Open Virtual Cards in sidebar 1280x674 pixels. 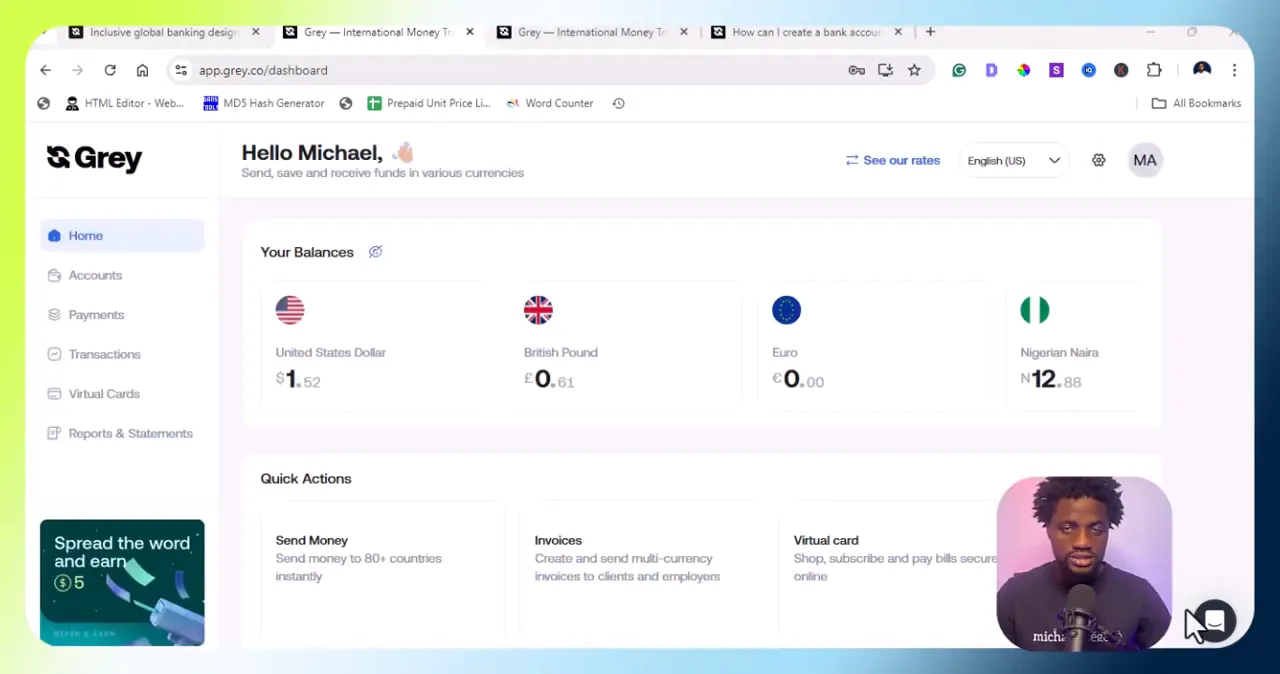point(104,394)
